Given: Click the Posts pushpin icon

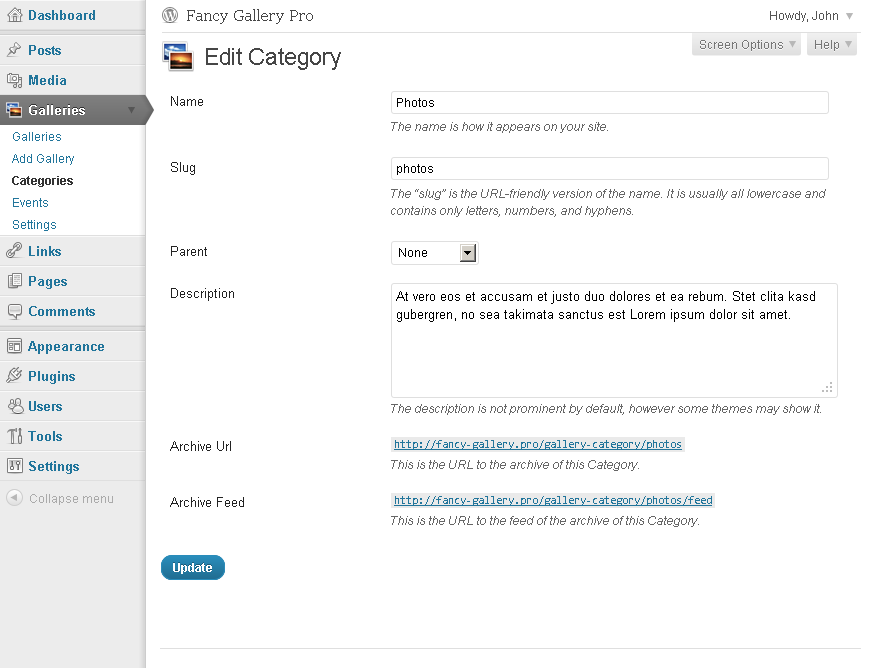Looking at the screenshot, I should pos(15,50).
